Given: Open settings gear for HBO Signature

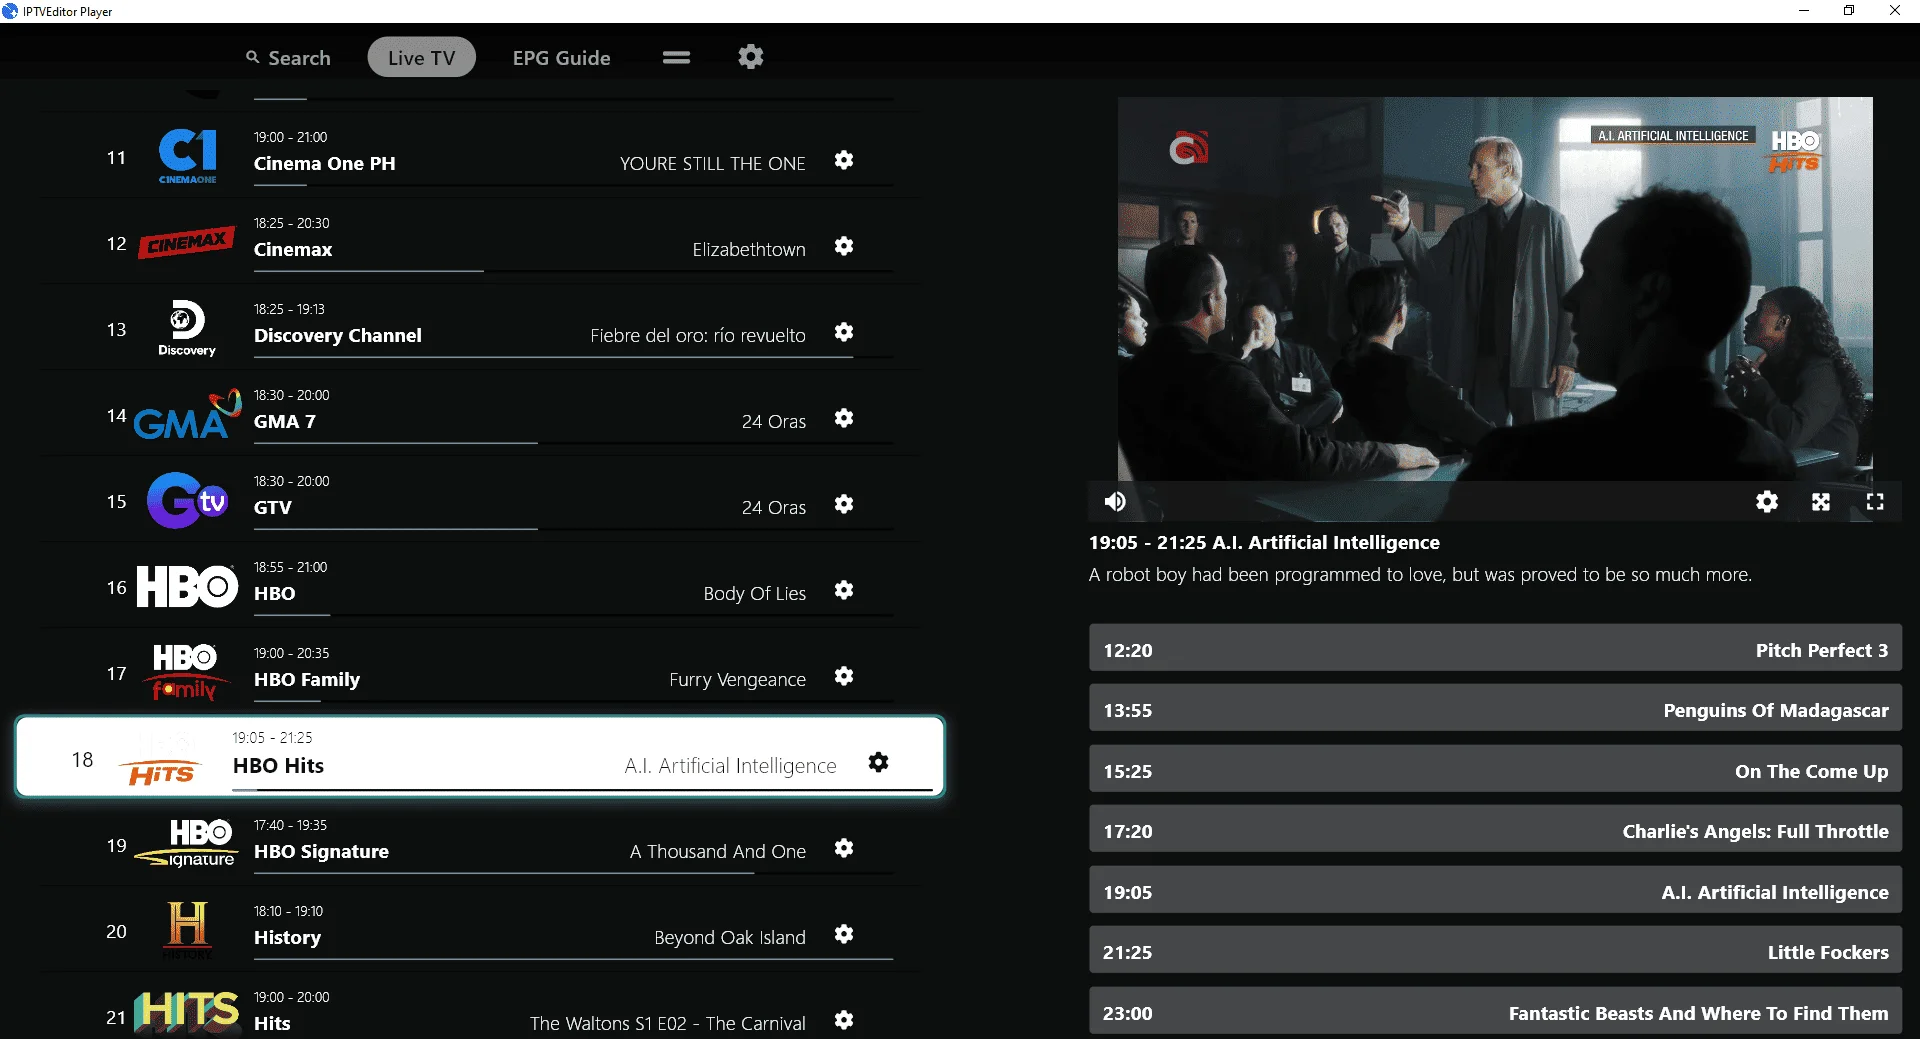Looking at the screenshot, I should [844, 848].
